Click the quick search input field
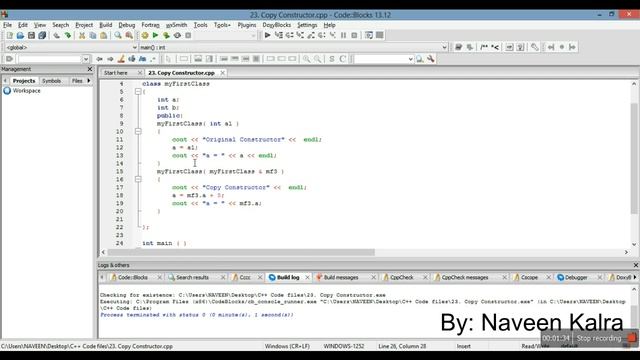This screenshot has height=360, width=640. (50, 59)
